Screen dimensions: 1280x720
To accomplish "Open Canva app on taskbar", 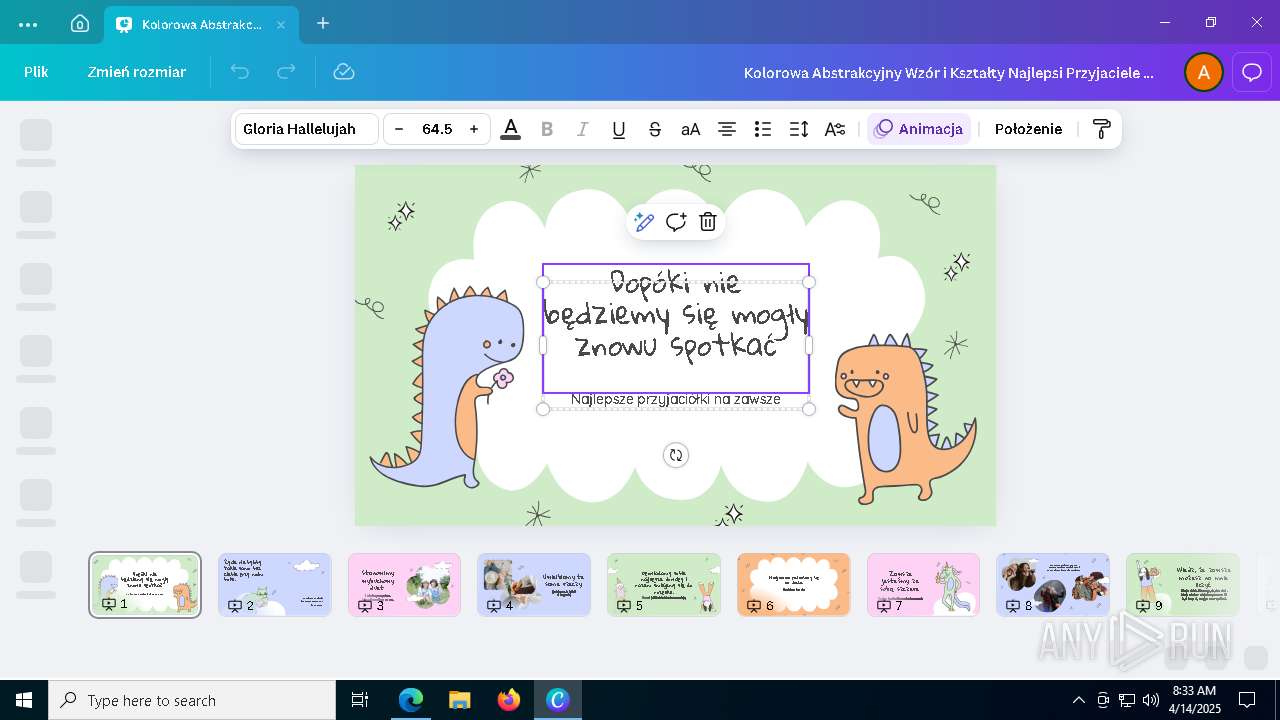I will 558,700.
